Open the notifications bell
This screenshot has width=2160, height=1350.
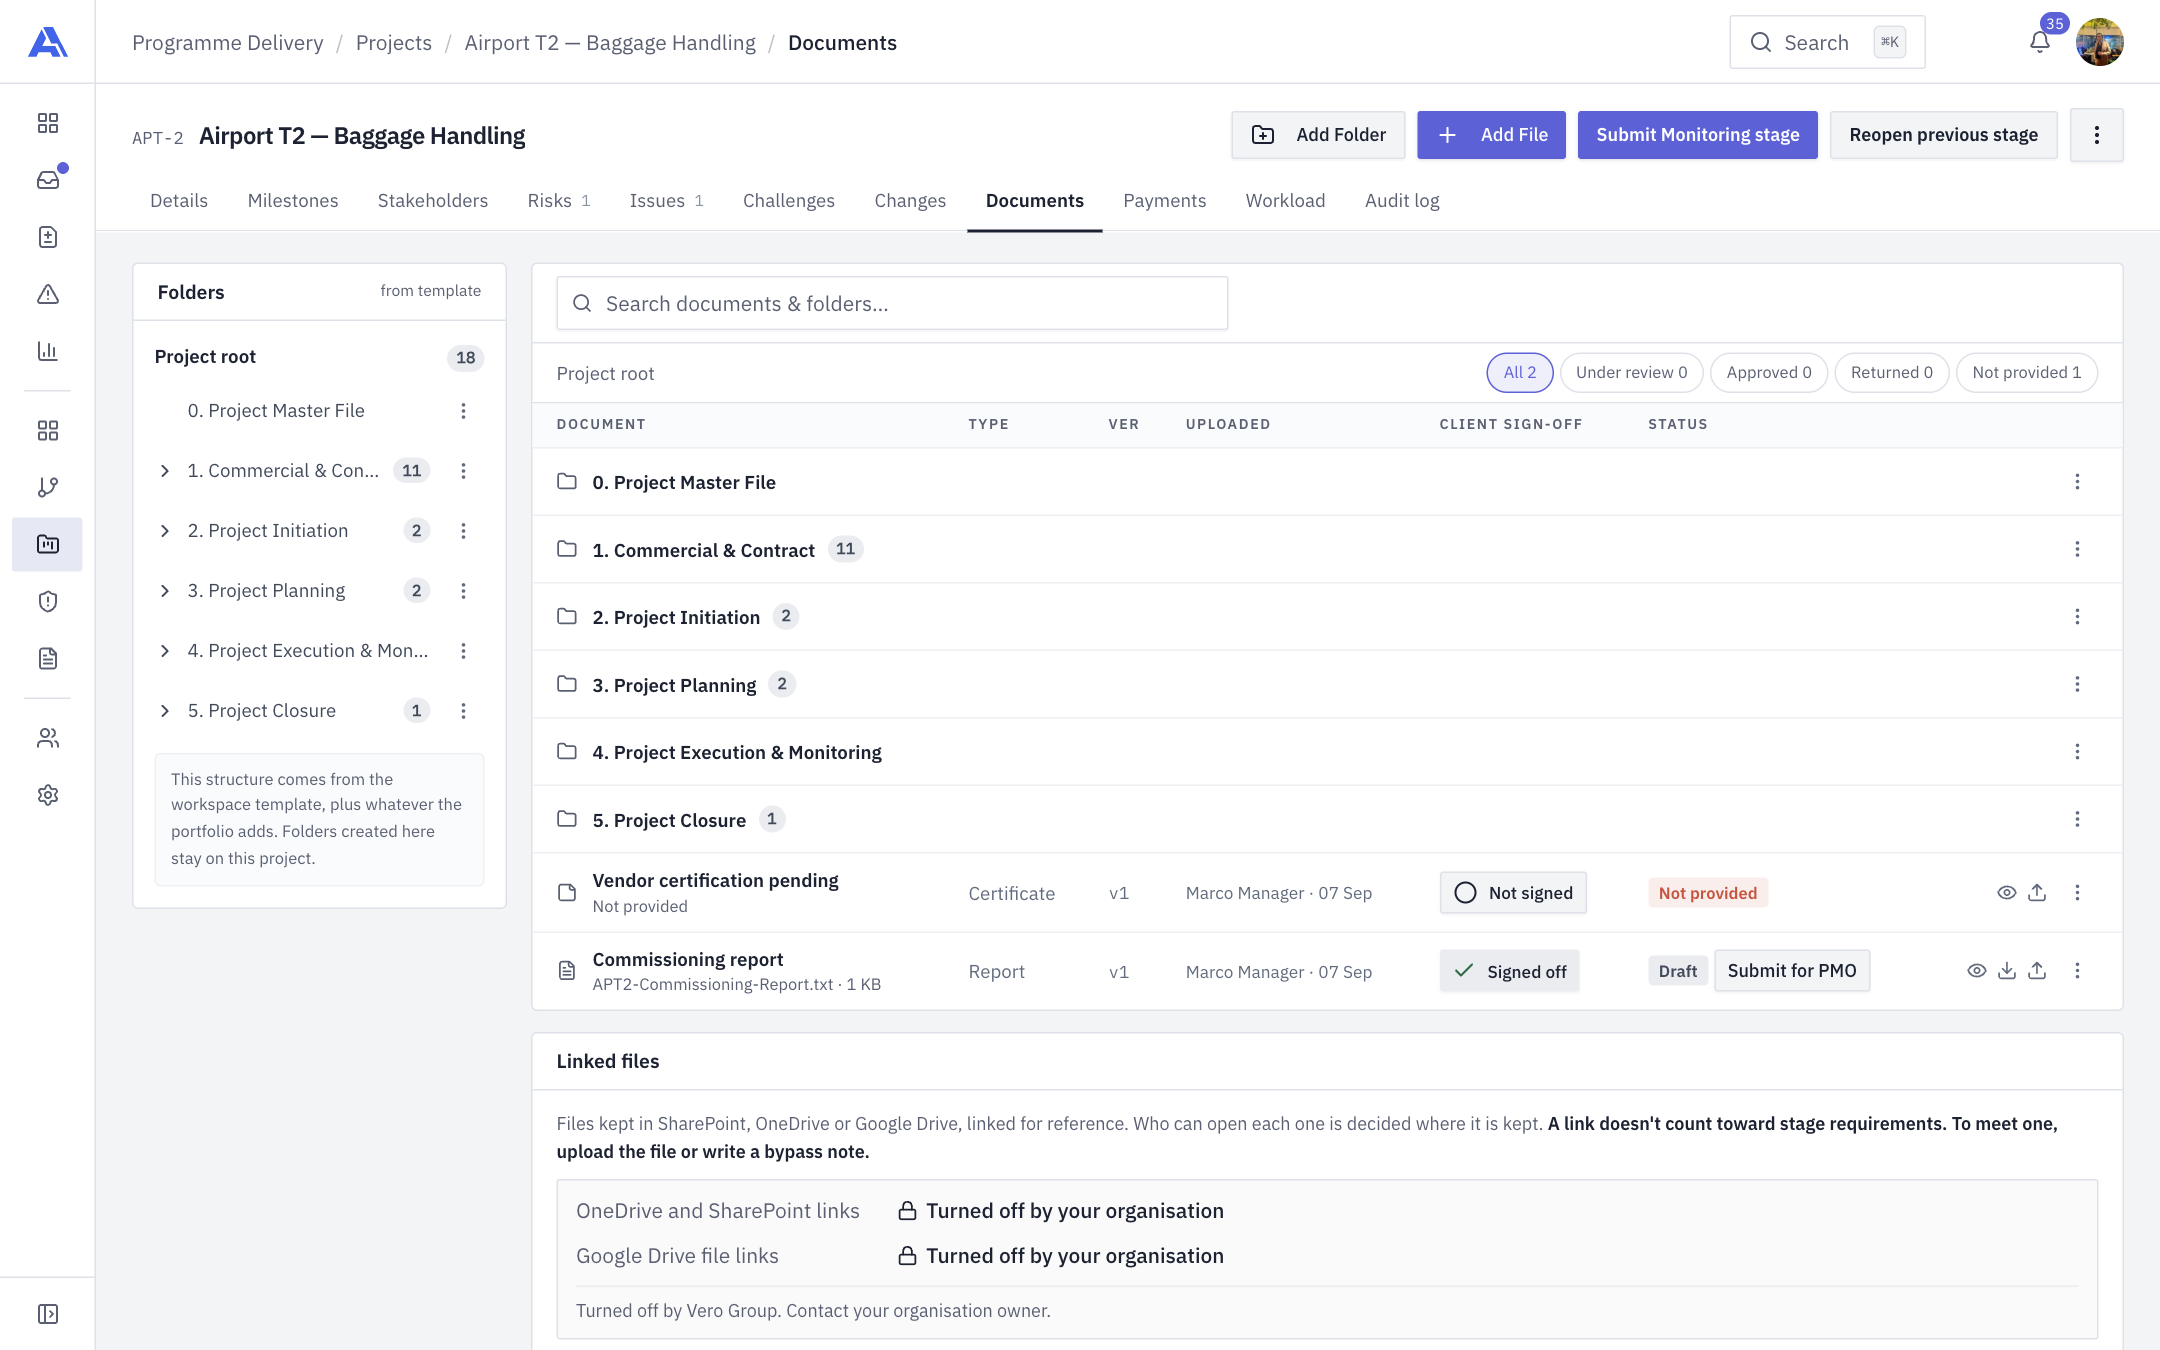point(2040,42)
